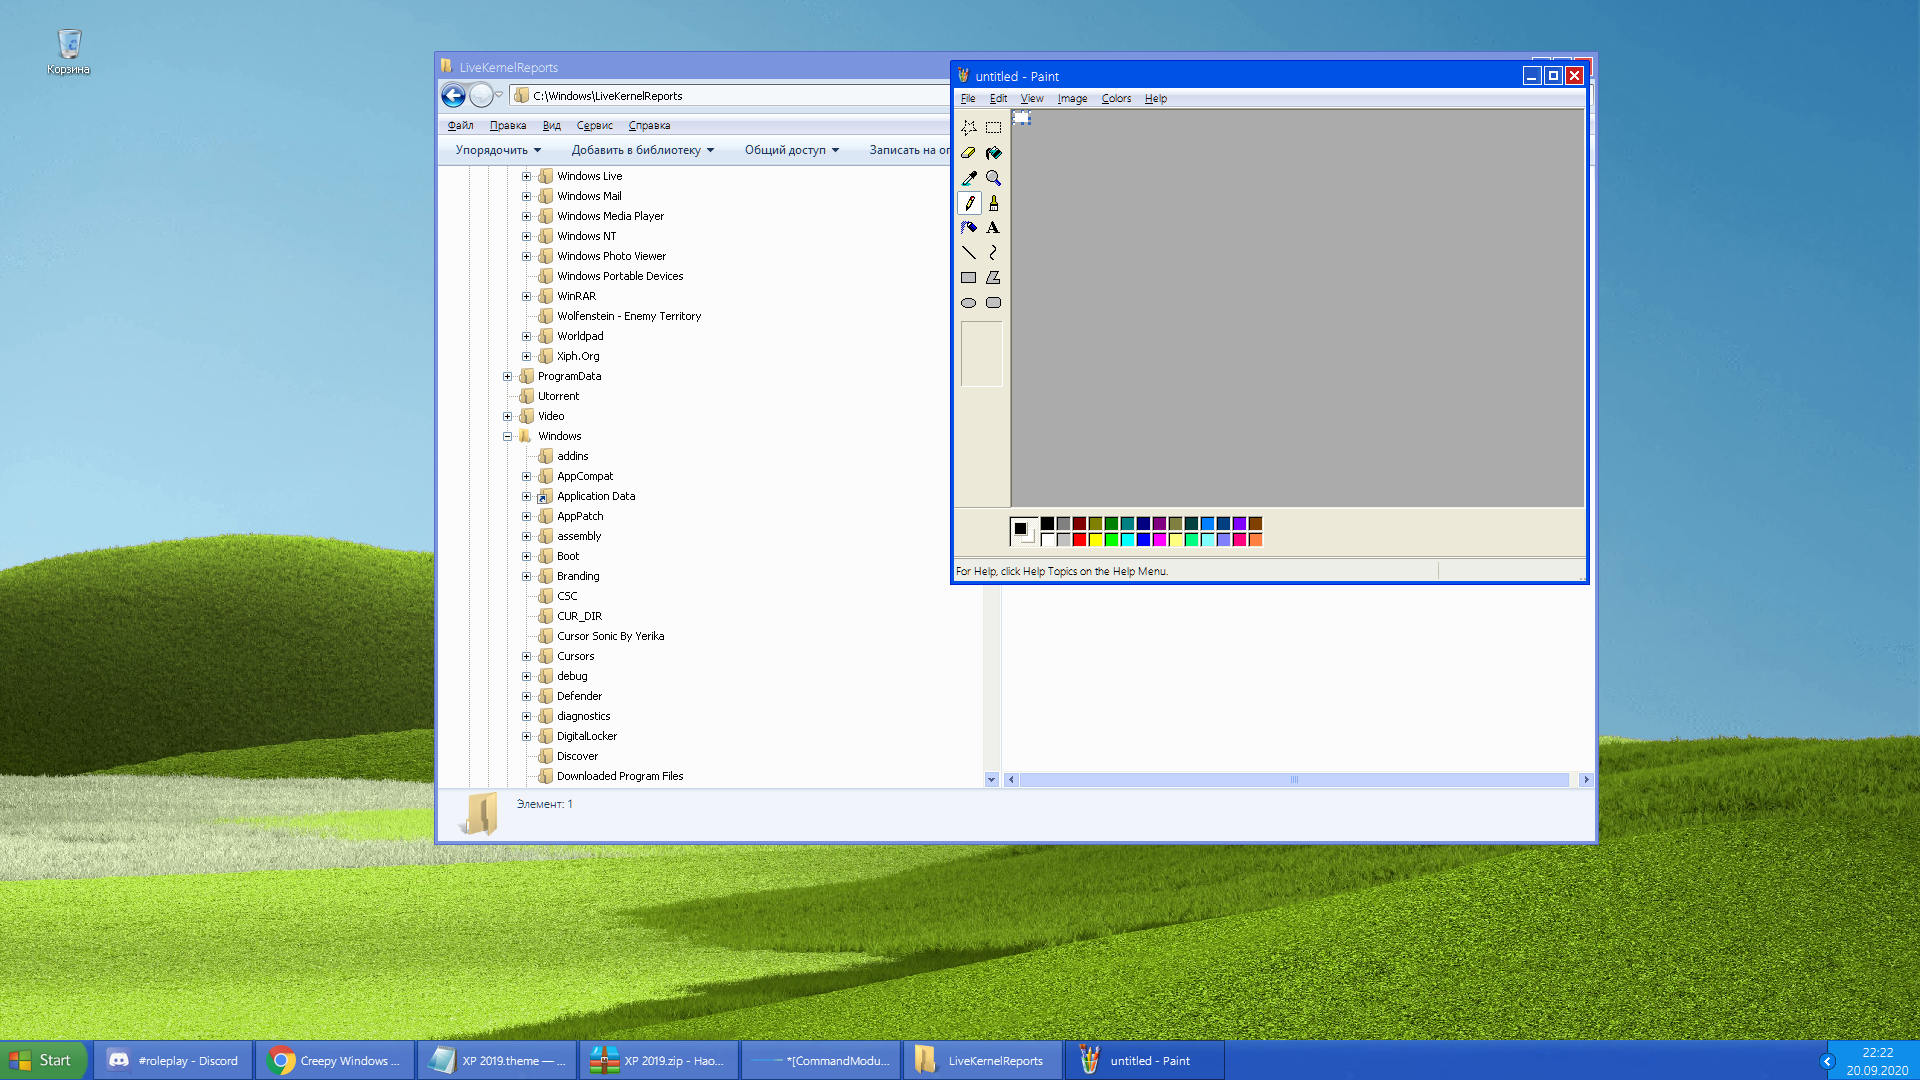Select the rectangular Select tool
The image size is (1920, 1080).
click(993, 128)
